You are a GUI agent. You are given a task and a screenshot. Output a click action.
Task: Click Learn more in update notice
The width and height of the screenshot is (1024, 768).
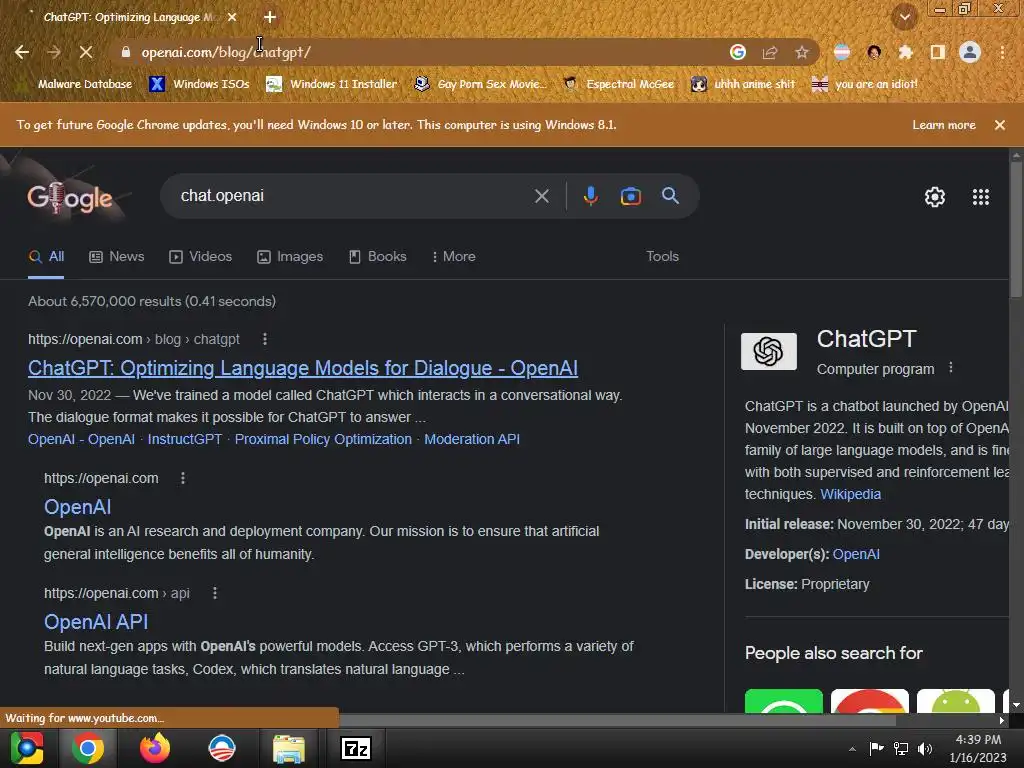point(944,125)
